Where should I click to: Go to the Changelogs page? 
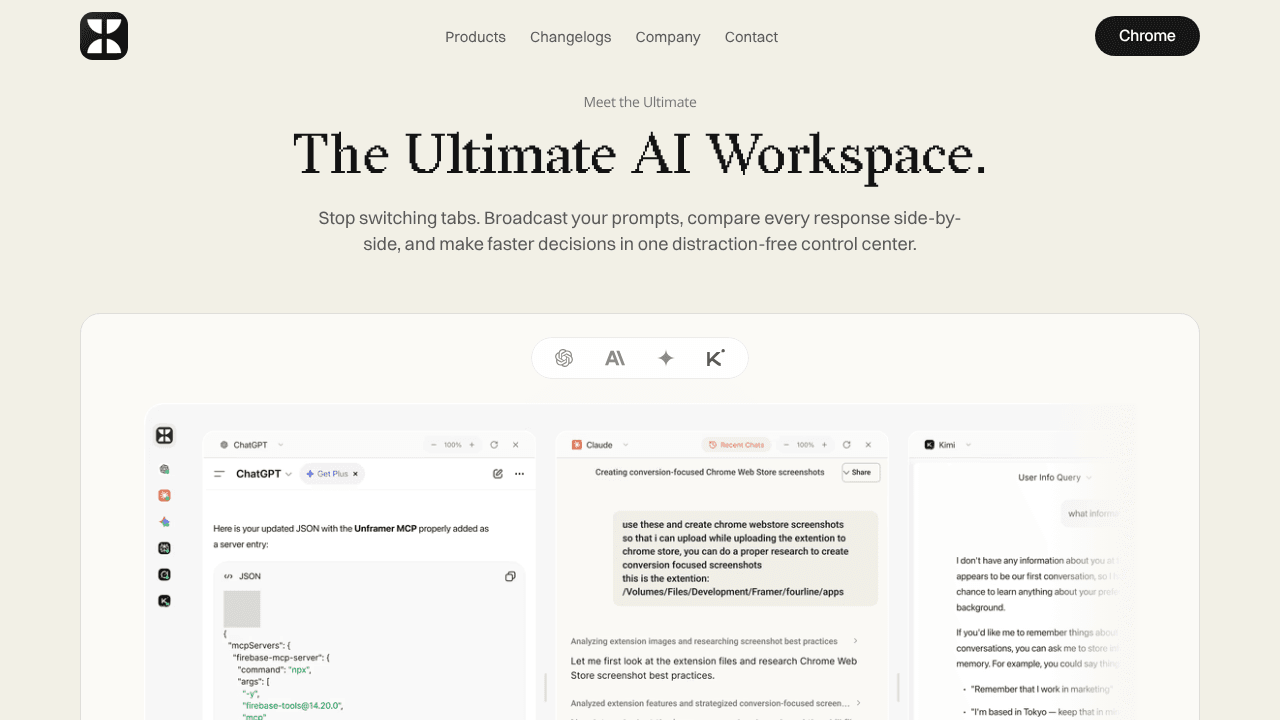coord(570,37)
